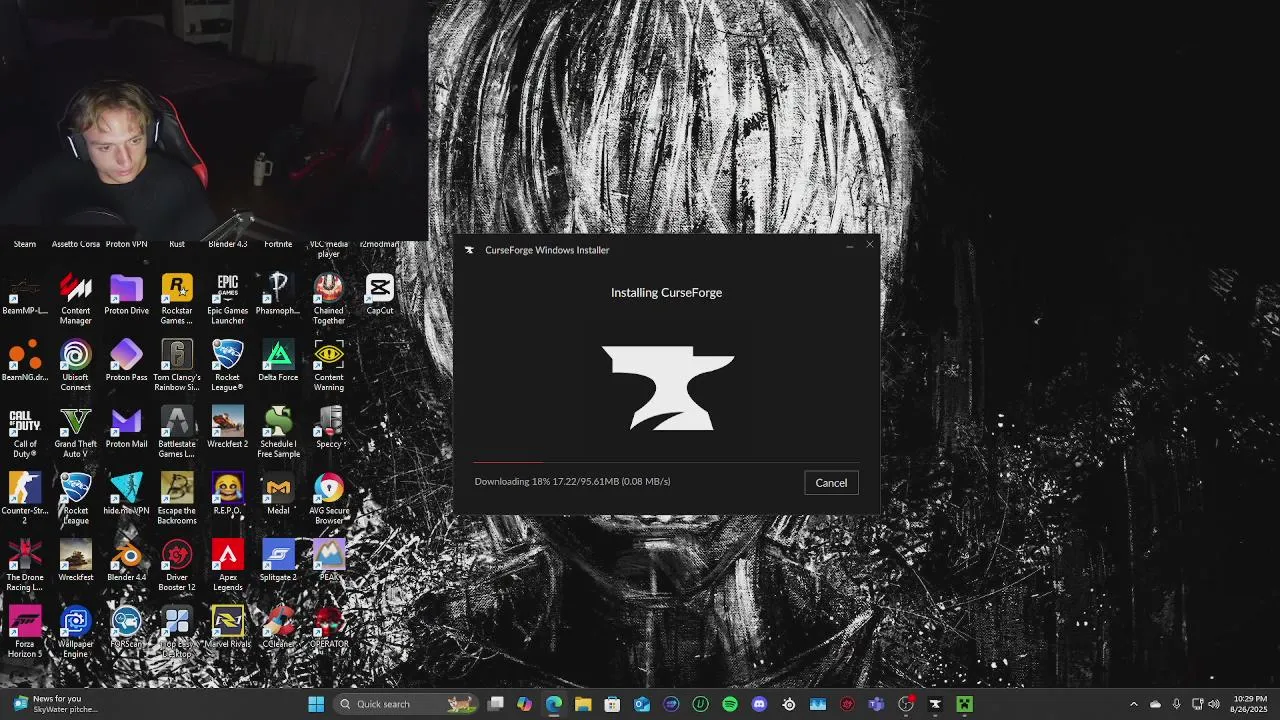The width and height of the screenshot is (1280, 720).
Task: Select R.E.P.O. desktop icon
Action: click(228, 495)
